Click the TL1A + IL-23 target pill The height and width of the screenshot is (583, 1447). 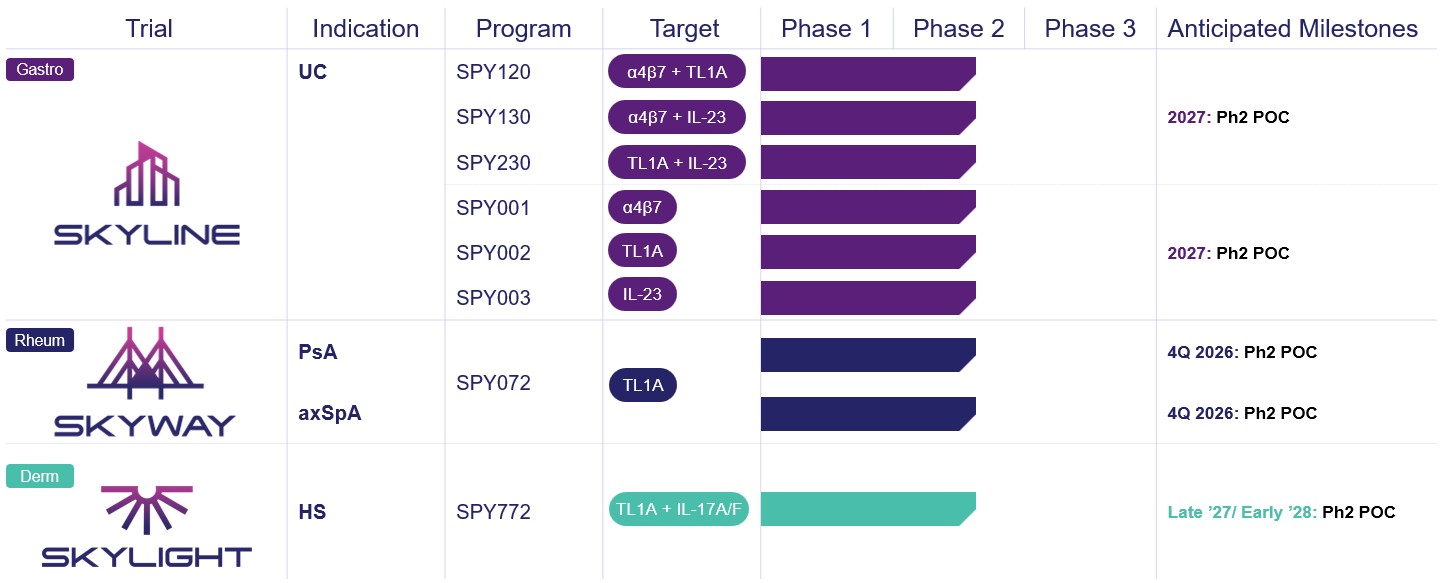pyautogui.click(x=677, y=162)
